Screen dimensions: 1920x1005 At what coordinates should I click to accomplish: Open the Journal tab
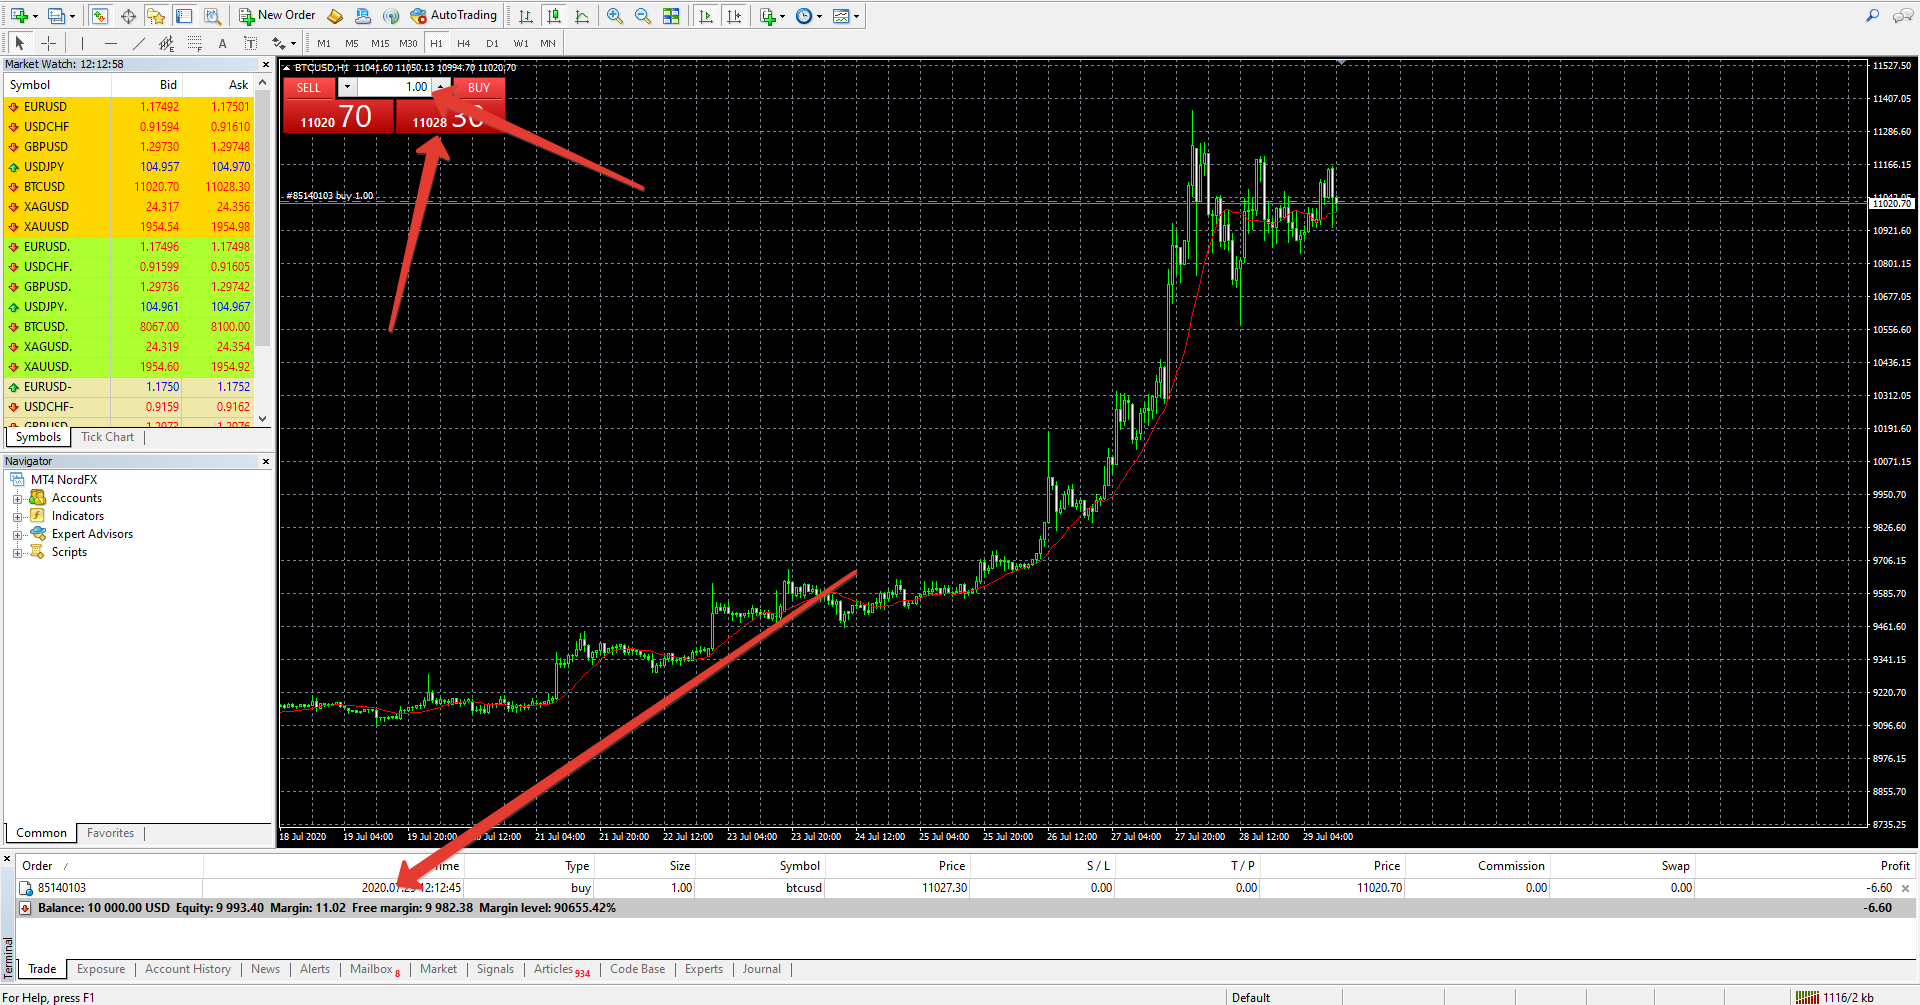(761, 969)
